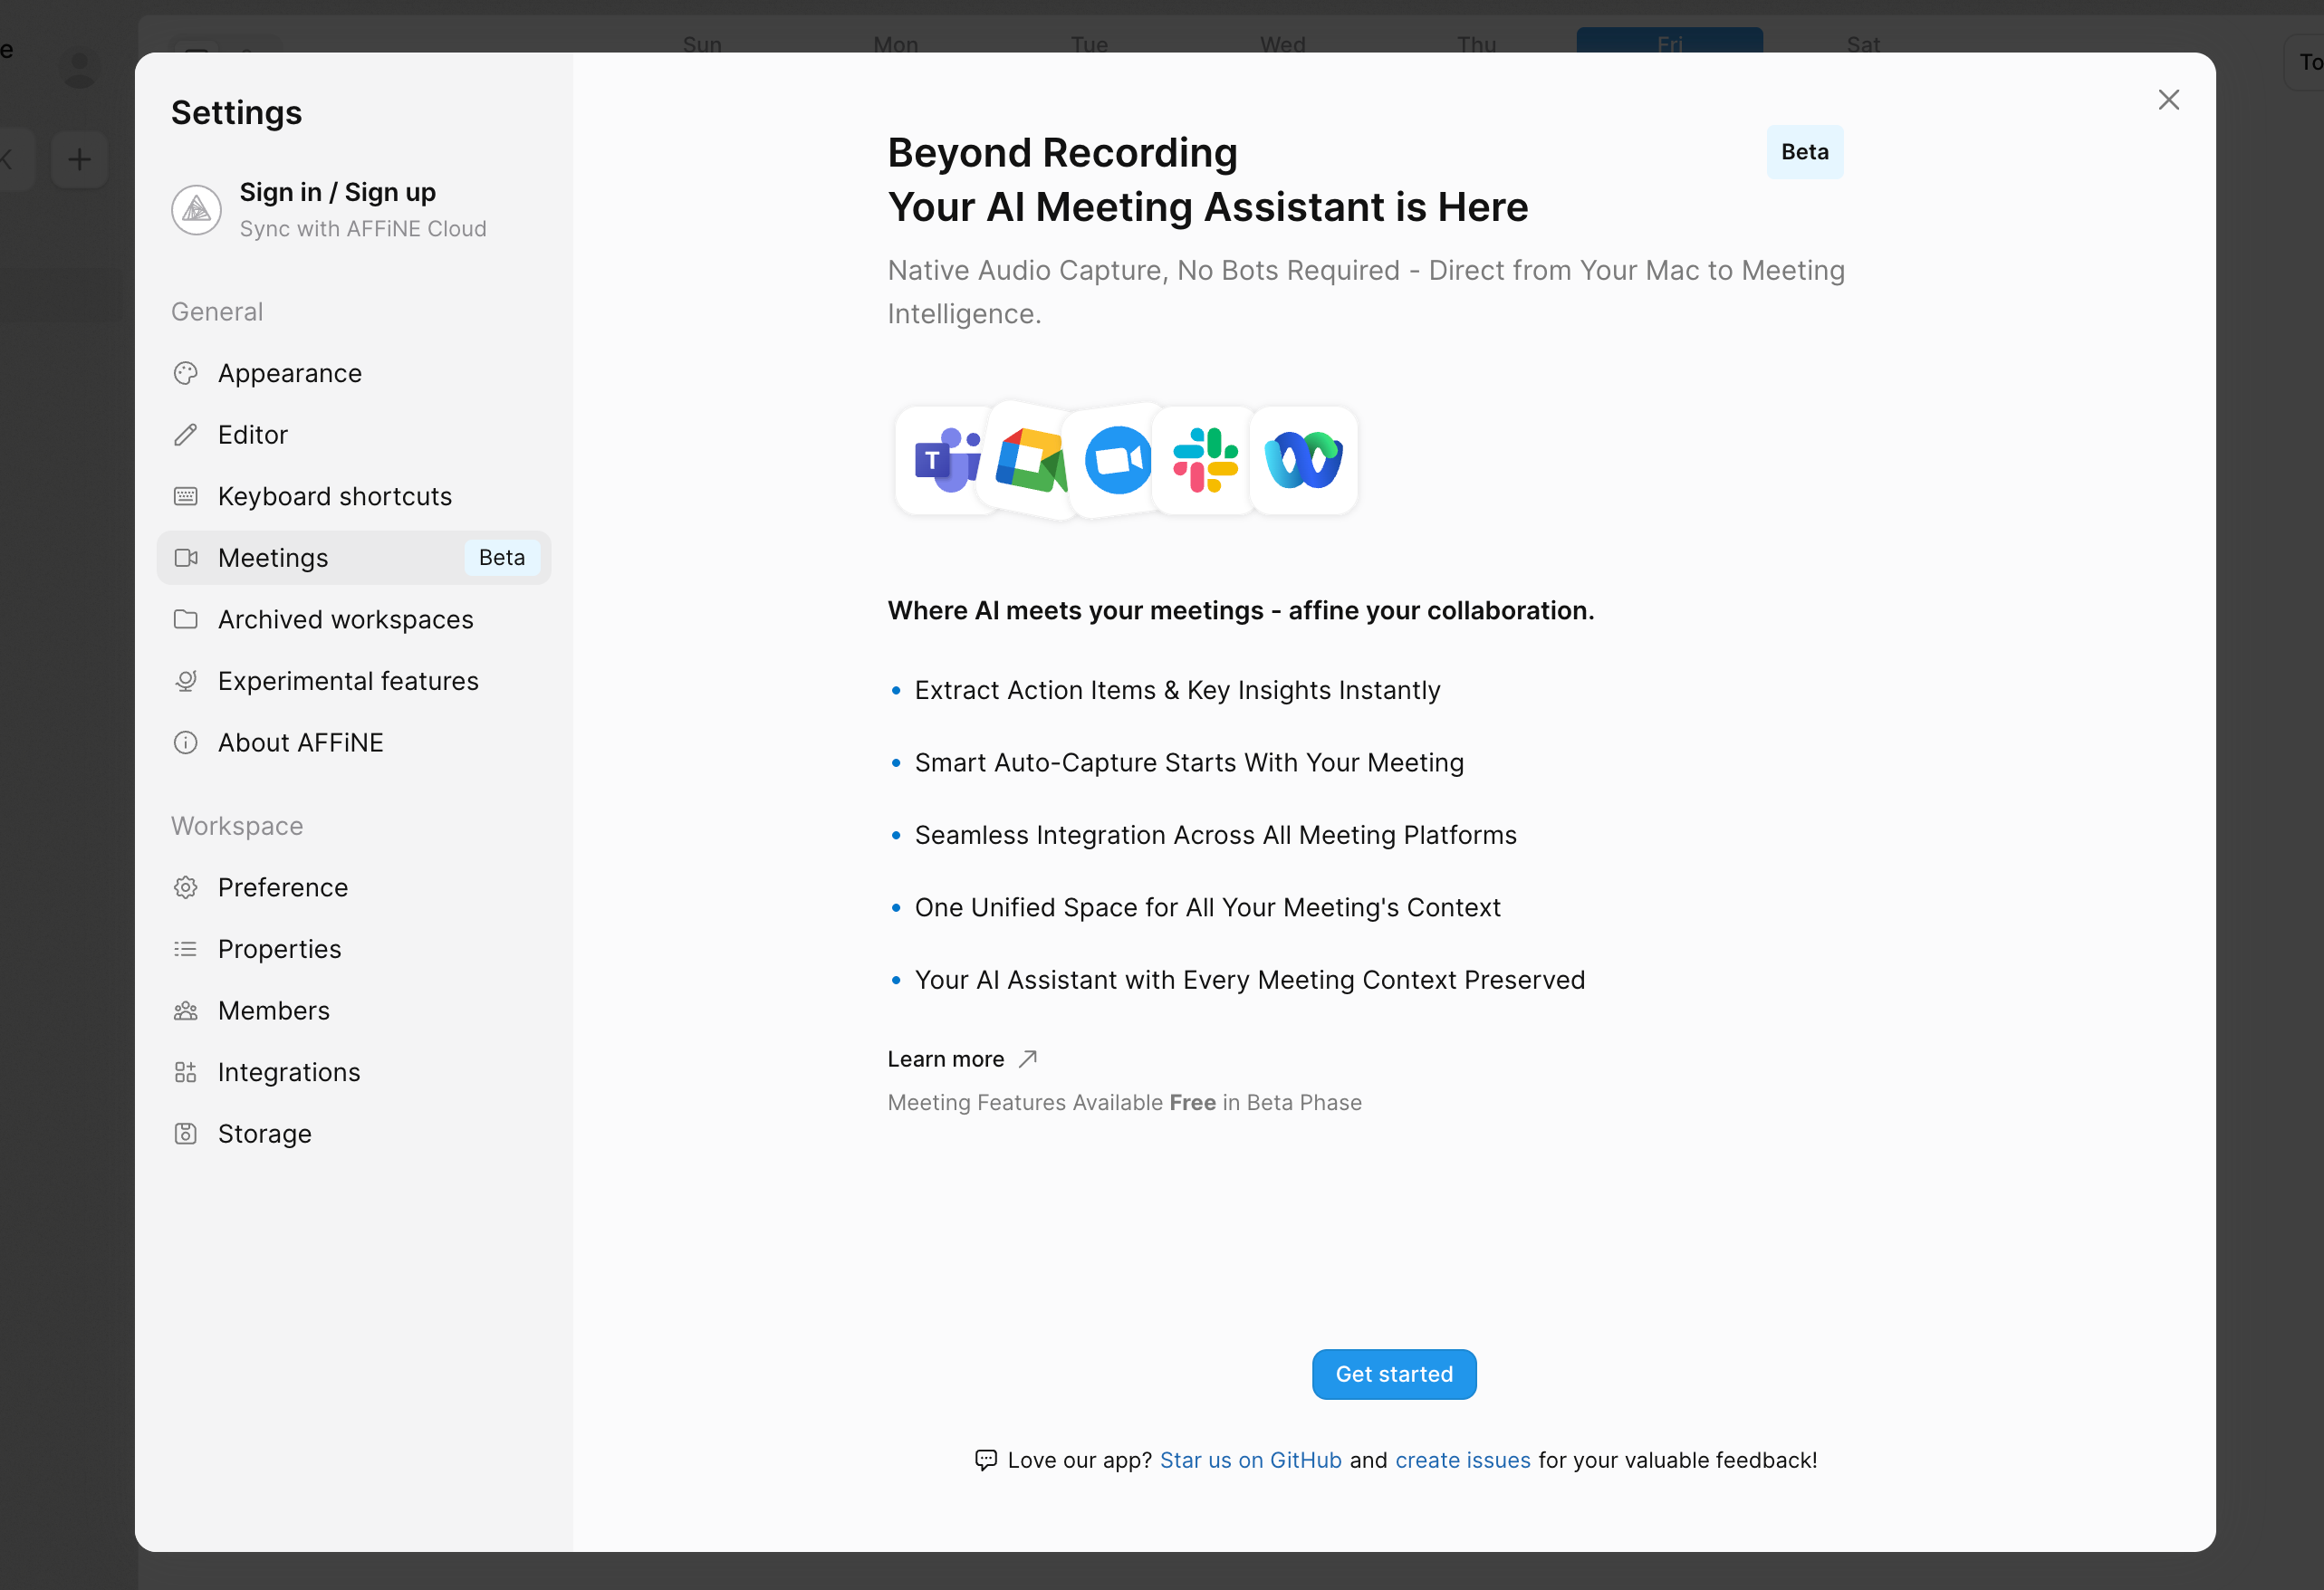Click the Storage disk icon
2324x1590 pixels.
click(x=186, y=1133)
